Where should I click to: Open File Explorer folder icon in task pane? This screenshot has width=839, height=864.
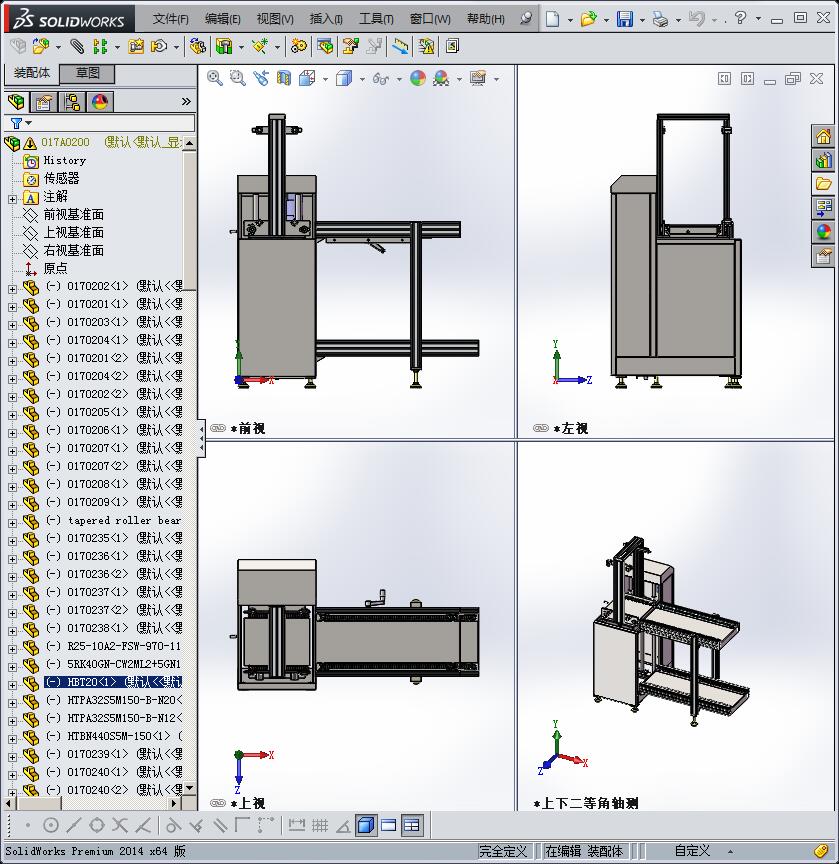tap(823, 183)
